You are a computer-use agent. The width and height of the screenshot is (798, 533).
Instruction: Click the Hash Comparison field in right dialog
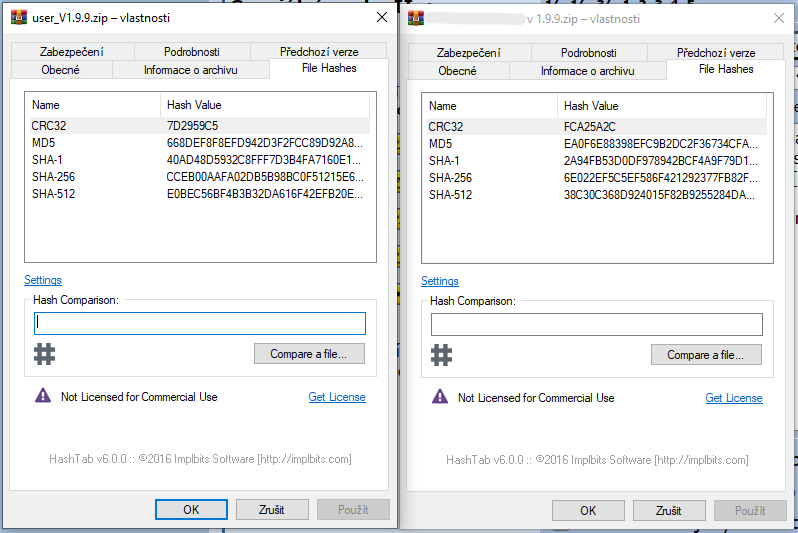[596, 324]
